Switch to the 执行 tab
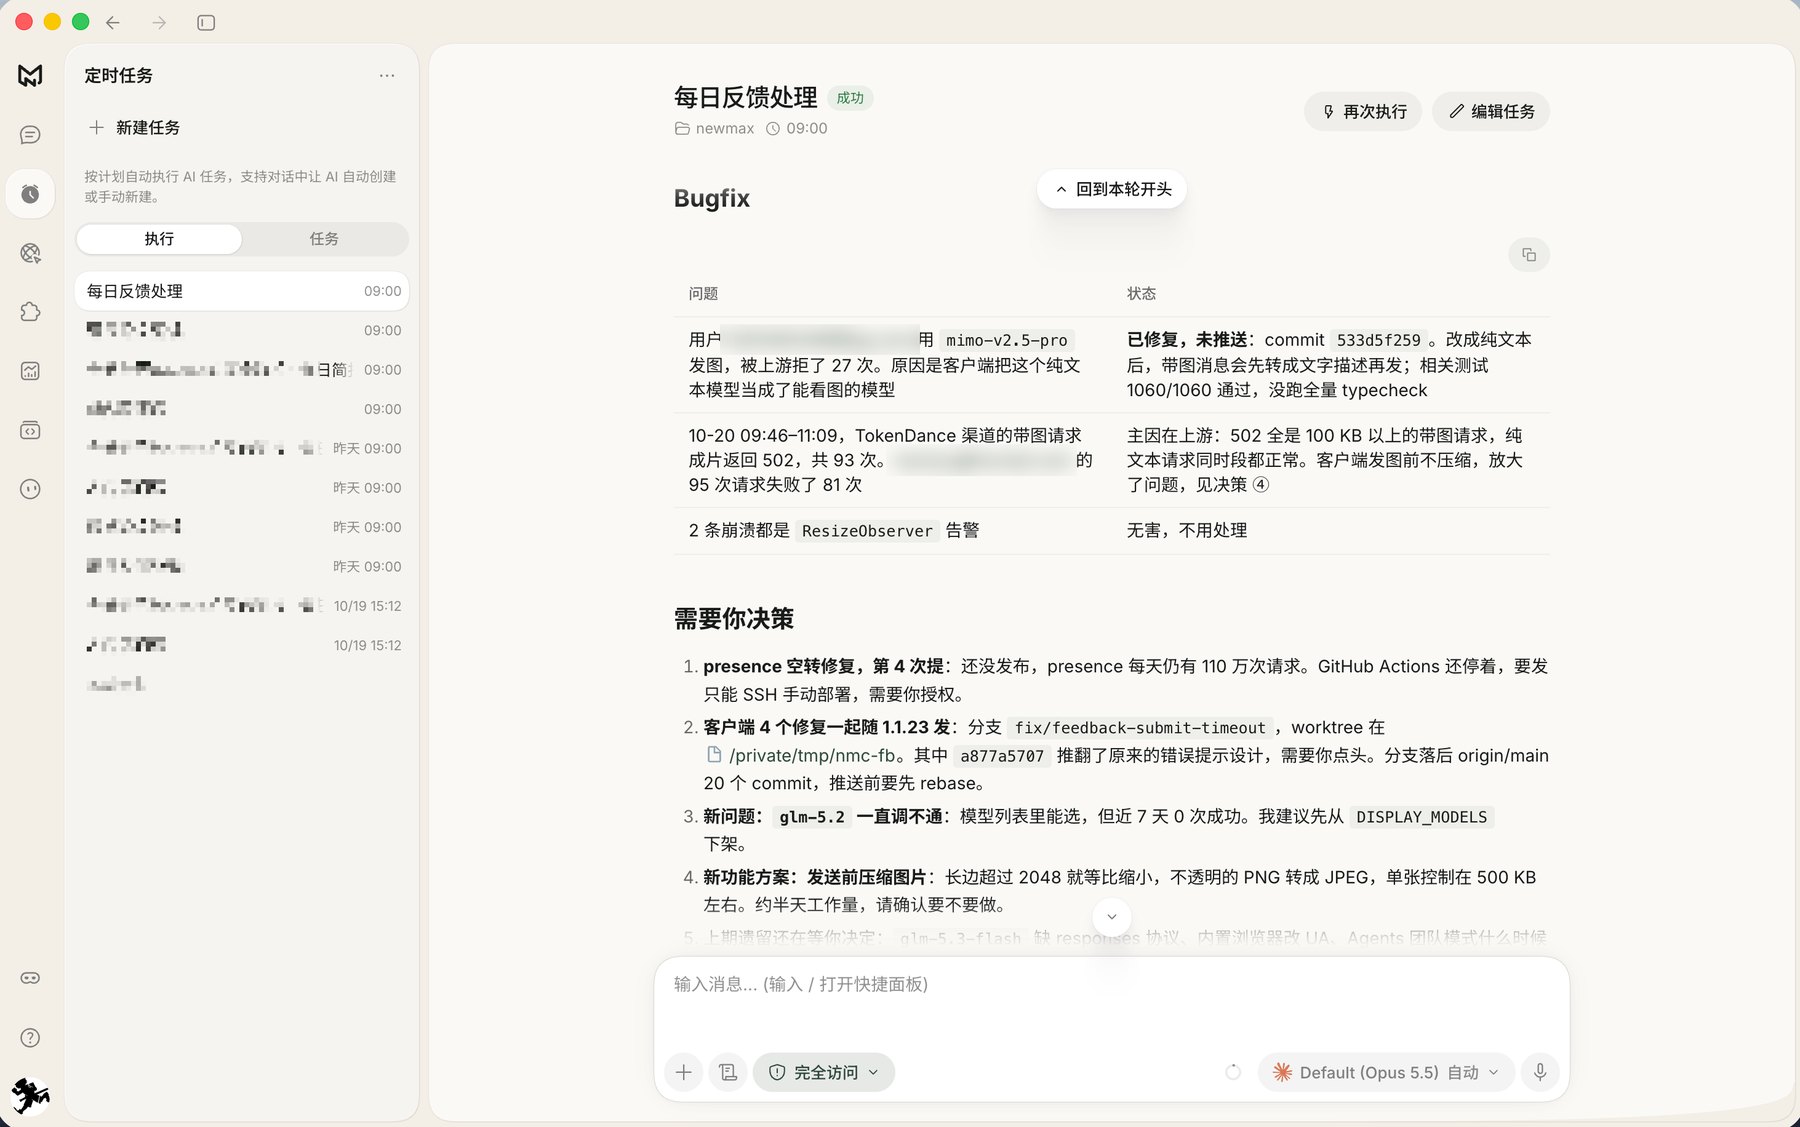The width and height of the screenshot is (1800, 1127). [x=159, y=239]
